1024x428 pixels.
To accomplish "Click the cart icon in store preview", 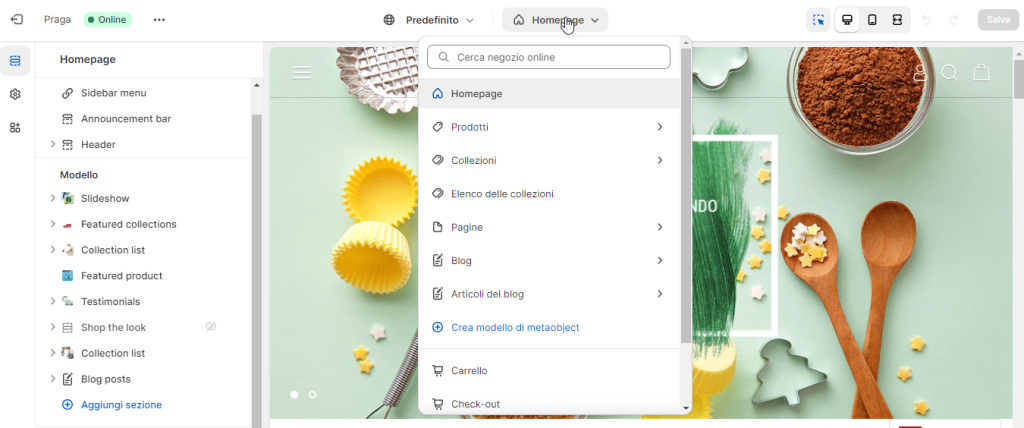I will pos(981,73).
